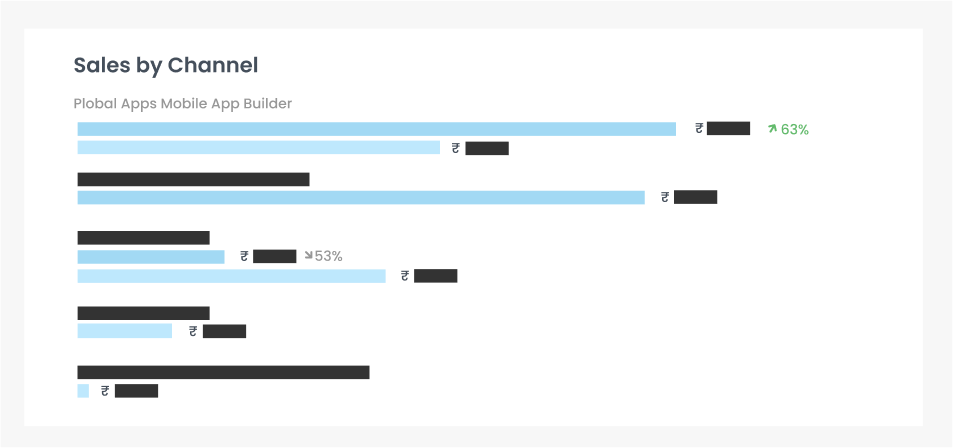Screen dimensions: 953x448
Task: Click the rupee symbol after the top bar
Action: click(x=700, y=128)
